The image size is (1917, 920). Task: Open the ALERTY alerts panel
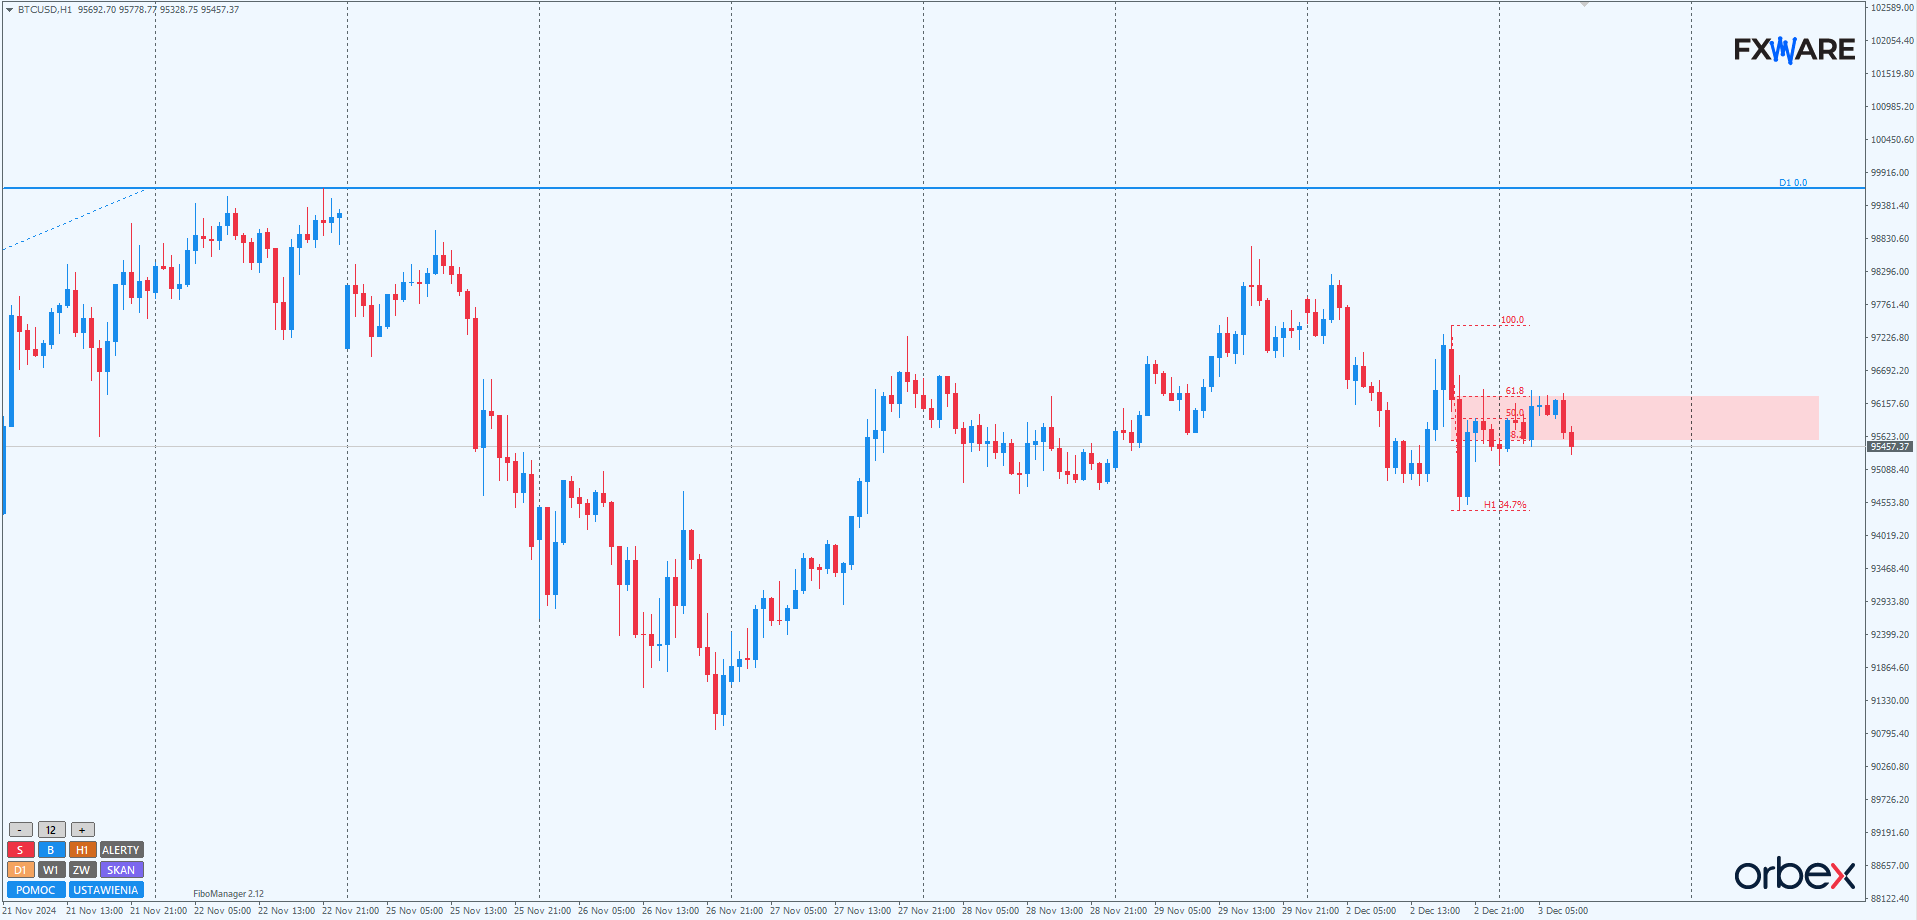tap(121, 850)
